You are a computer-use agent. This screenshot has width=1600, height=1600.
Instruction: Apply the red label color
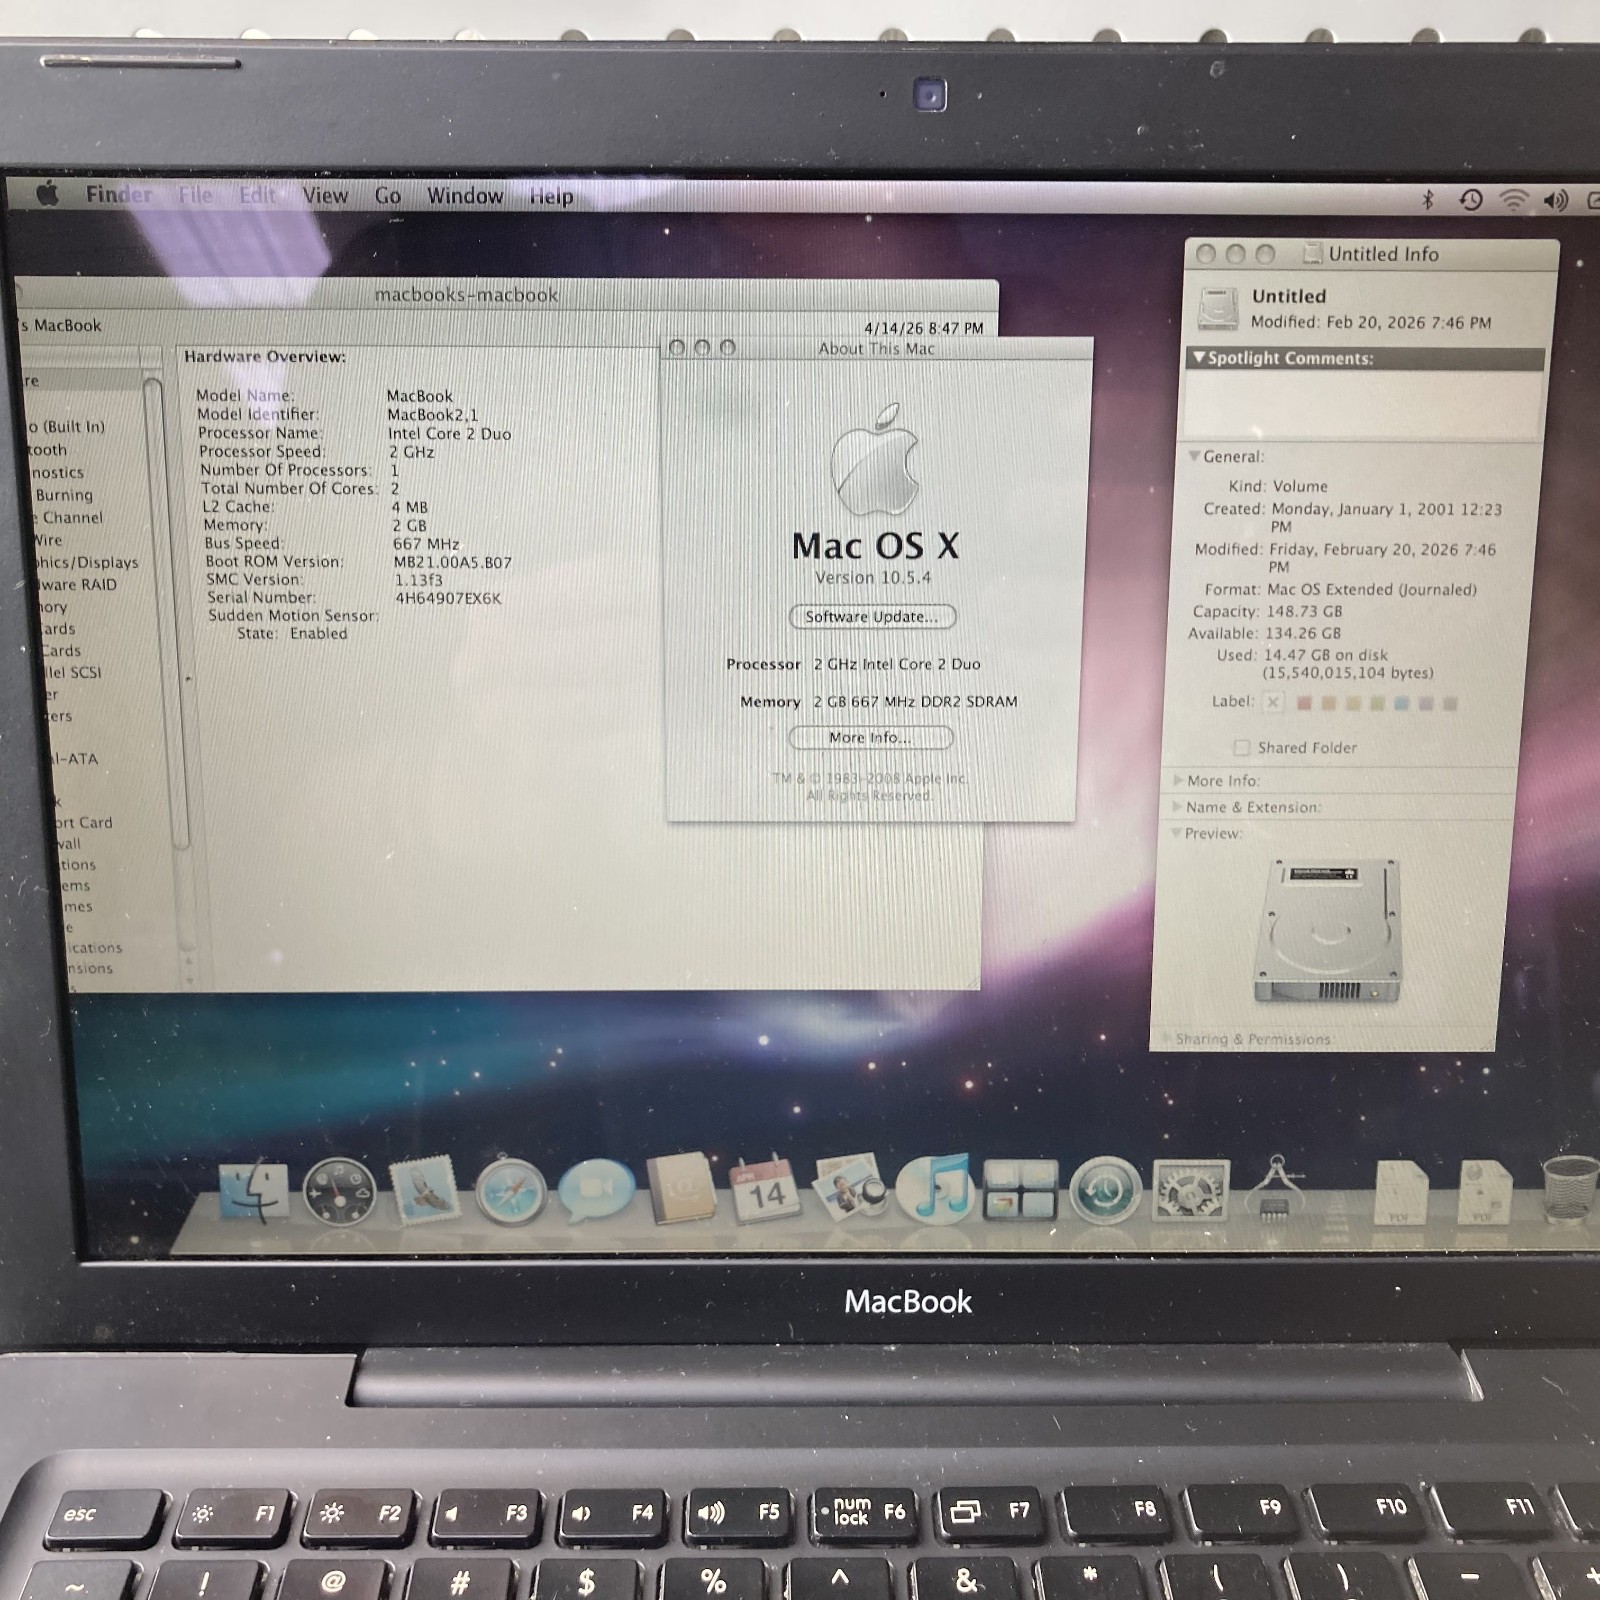tap(1304, 703)
